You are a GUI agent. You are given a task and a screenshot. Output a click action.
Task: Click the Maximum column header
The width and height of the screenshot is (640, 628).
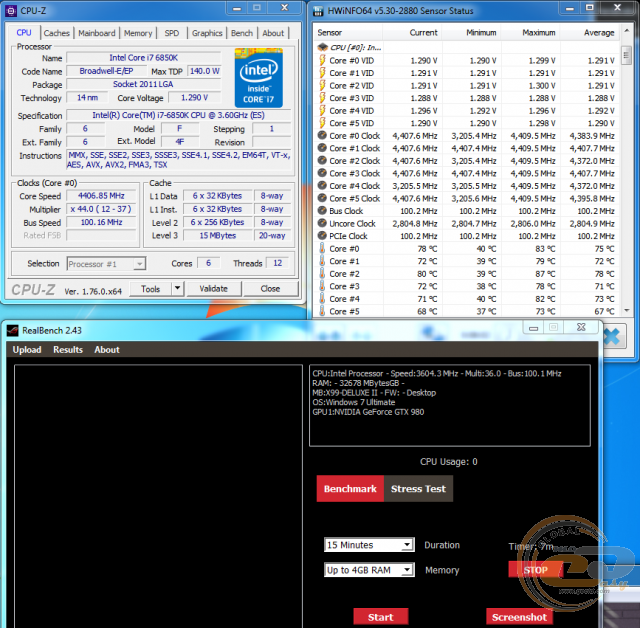tap(530, 33)
